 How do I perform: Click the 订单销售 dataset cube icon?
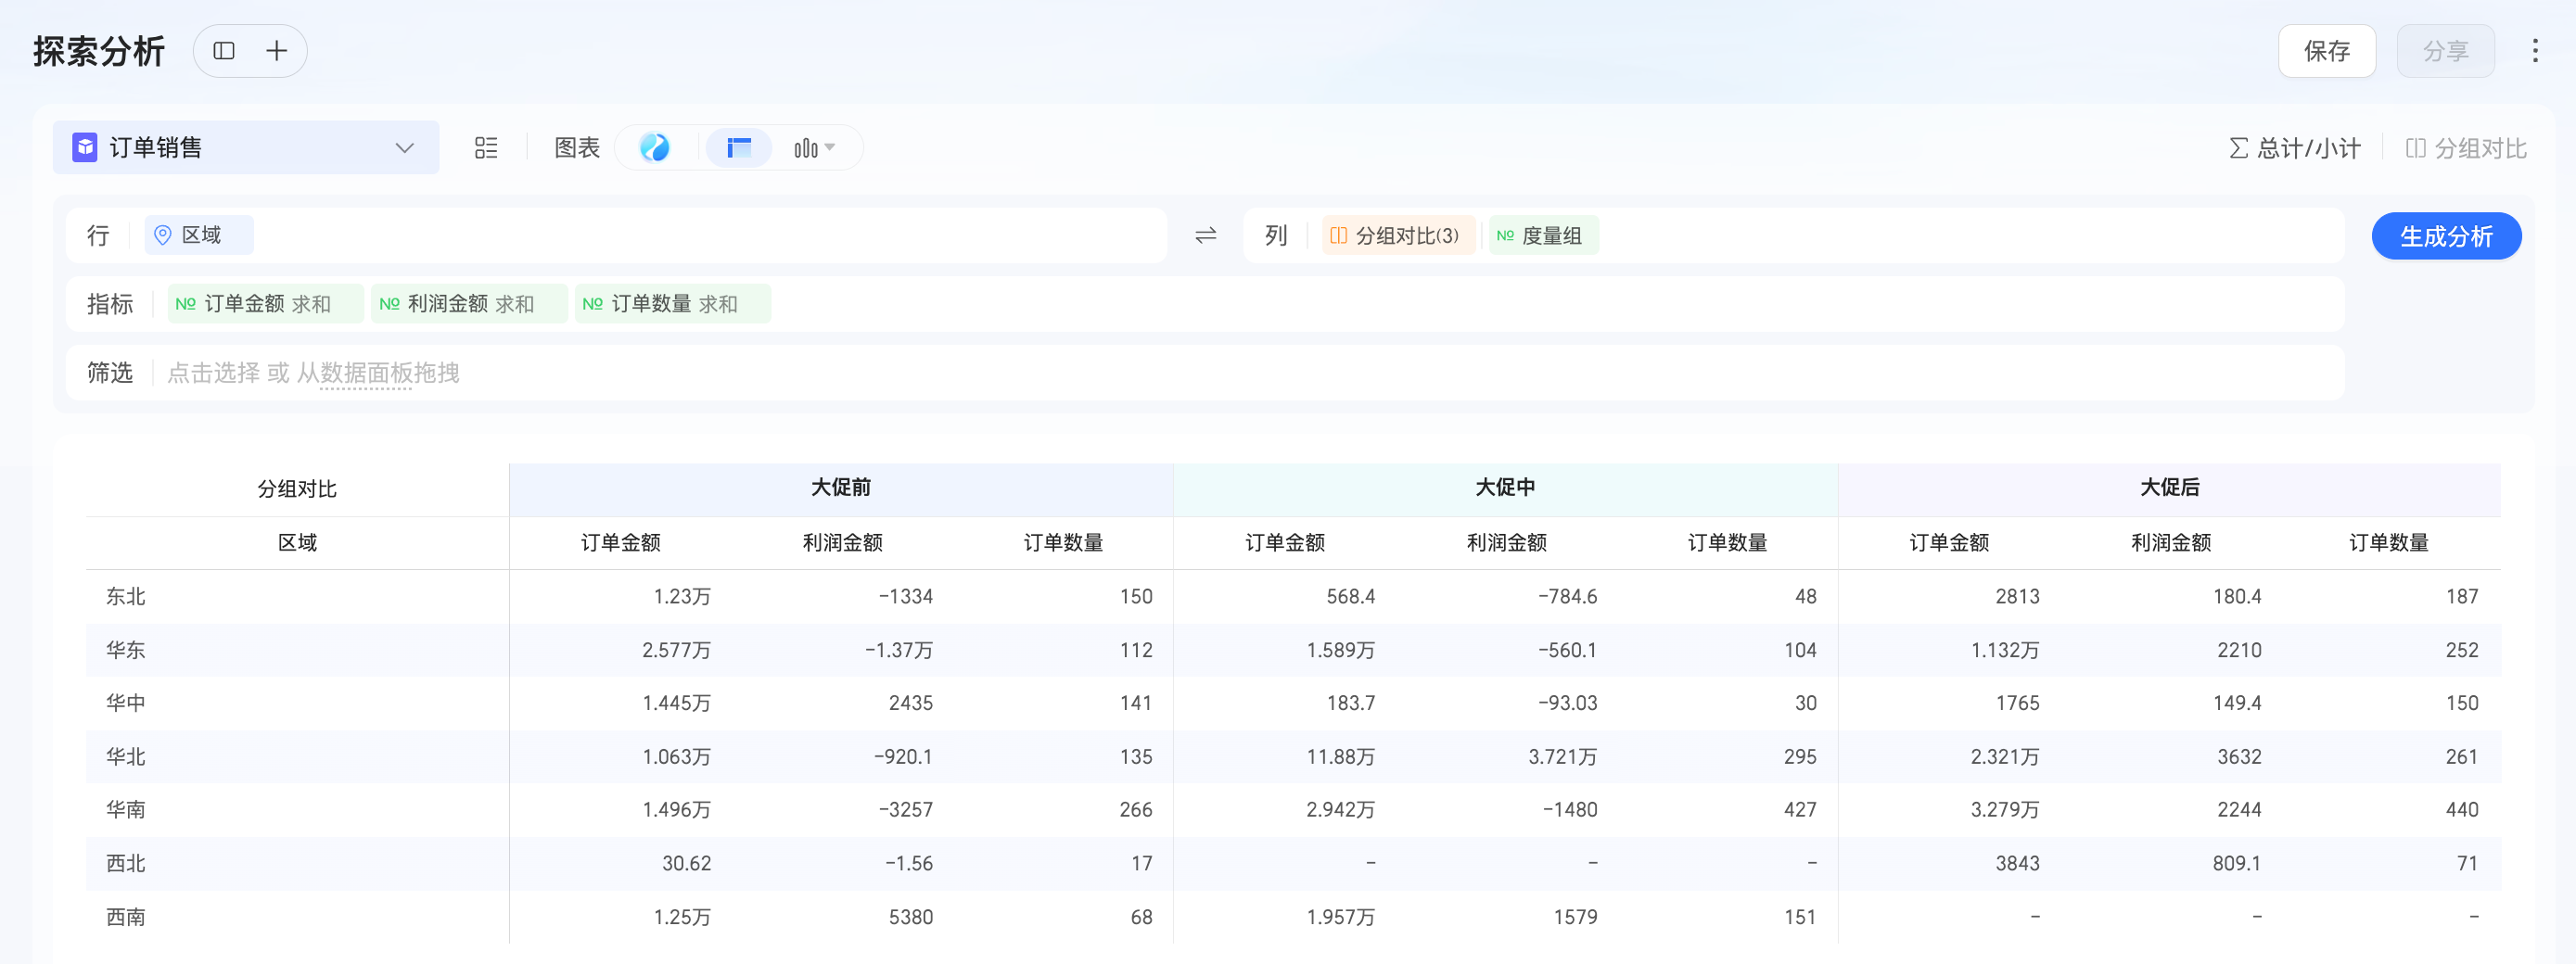click(85, 148)
